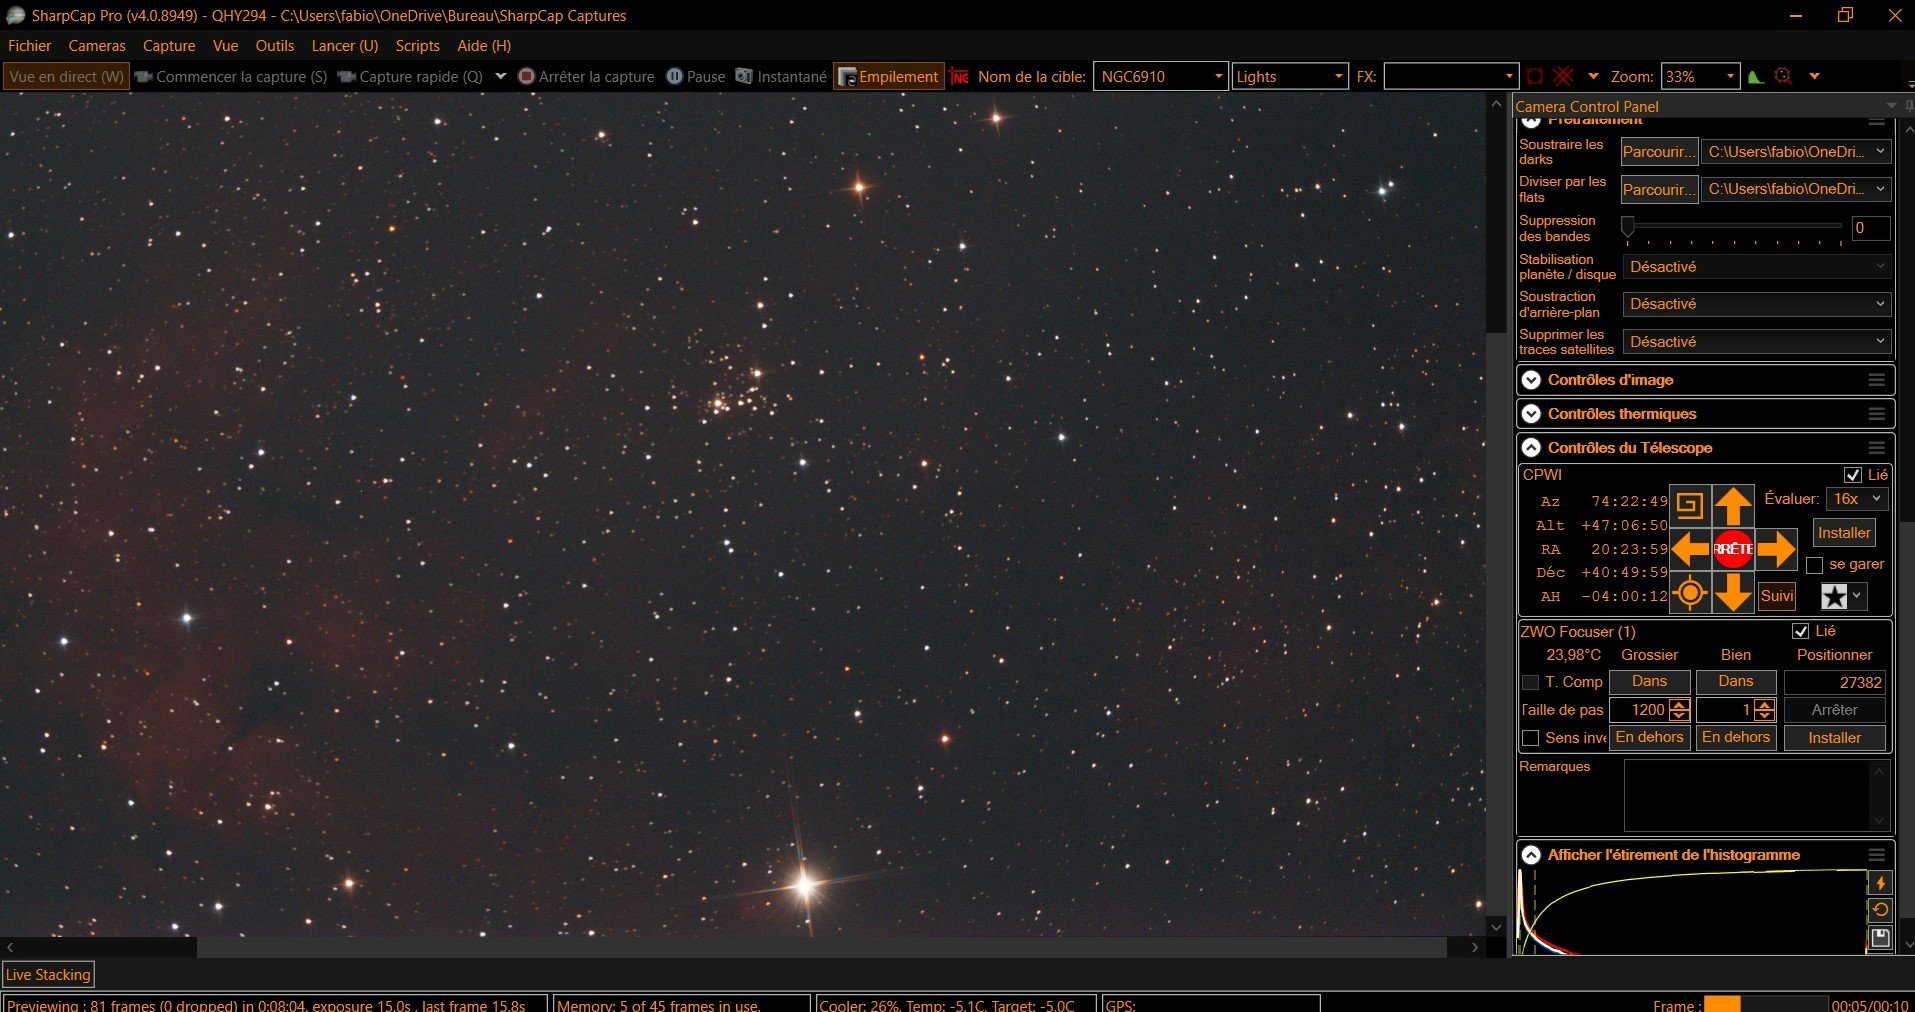This screenshot has height=1012, width=1915.
Task: Click the red focus-assist target toolbar icon
Action: pos(1783,77)
